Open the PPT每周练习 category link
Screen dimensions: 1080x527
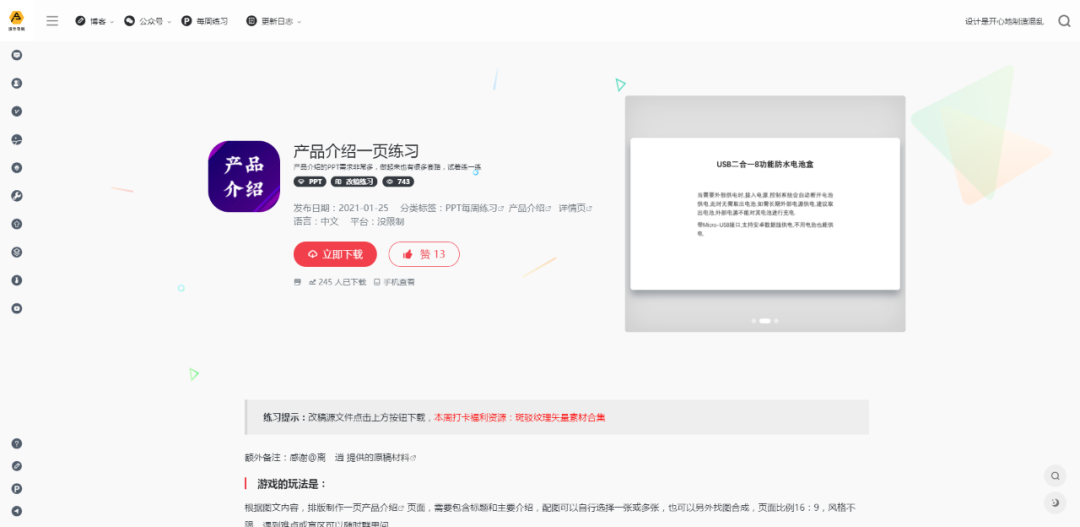[x=475, y=207]
